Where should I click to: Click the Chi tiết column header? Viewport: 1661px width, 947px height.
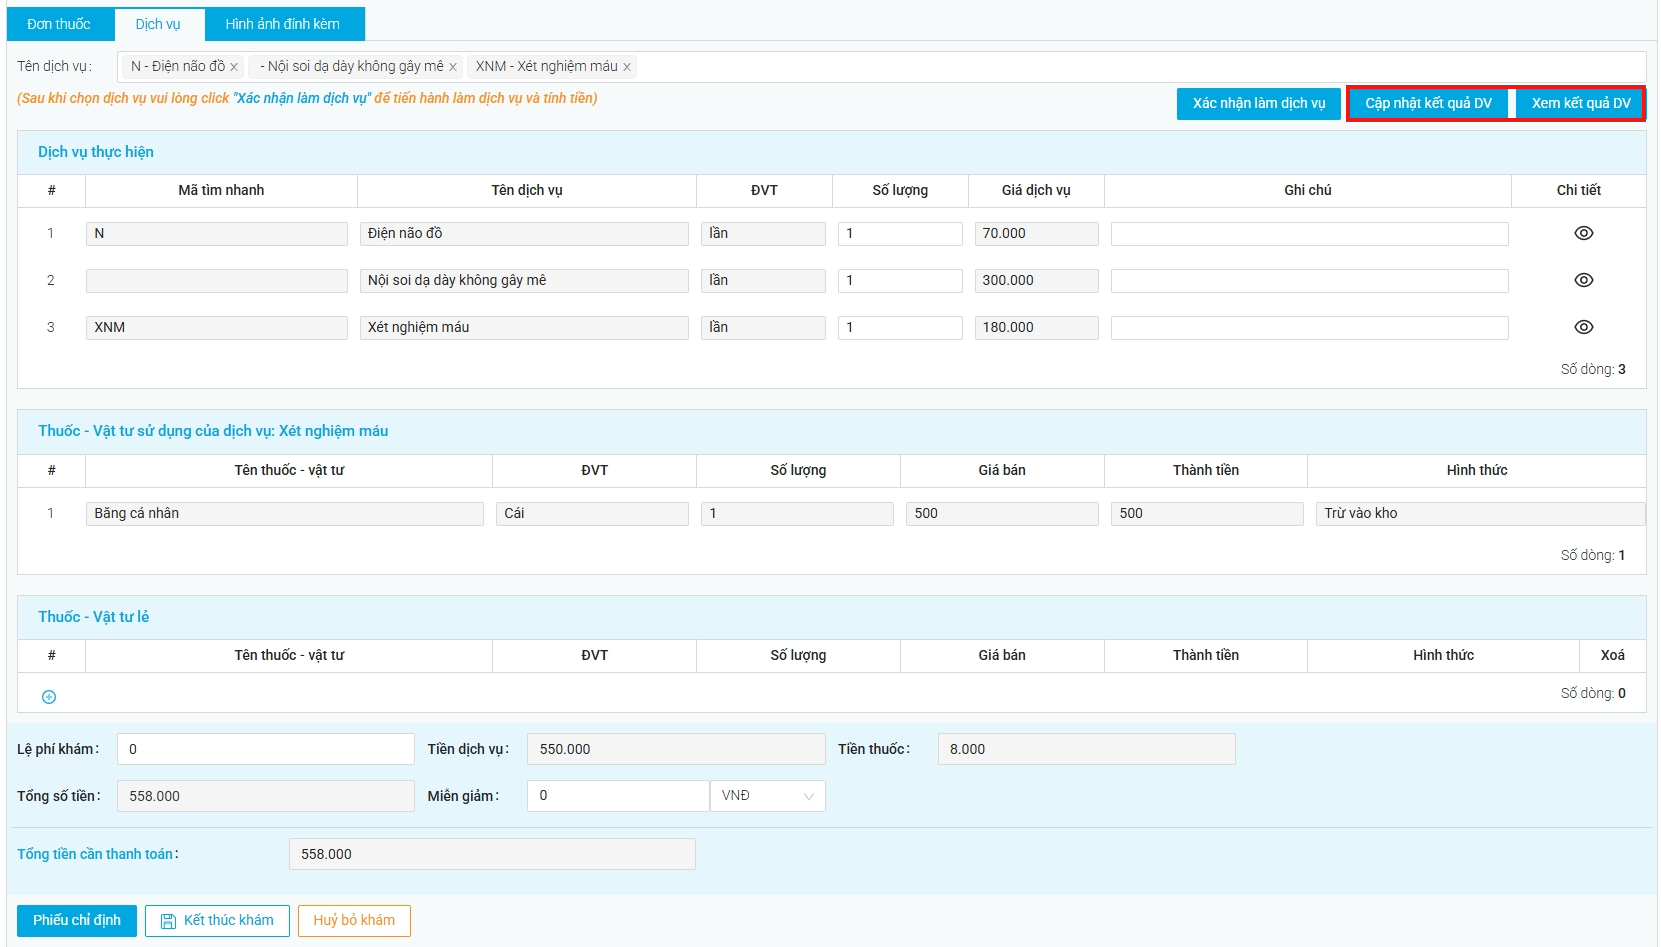pos(1578,190)
